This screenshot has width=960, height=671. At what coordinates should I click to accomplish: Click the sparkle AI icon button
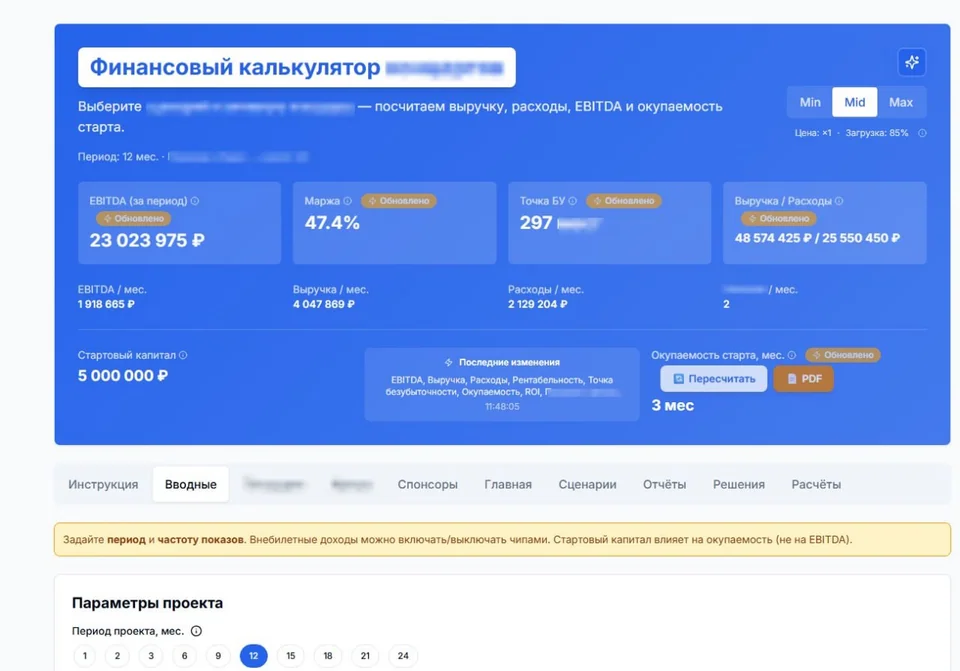pyautogui.click(x=912, y=62)
